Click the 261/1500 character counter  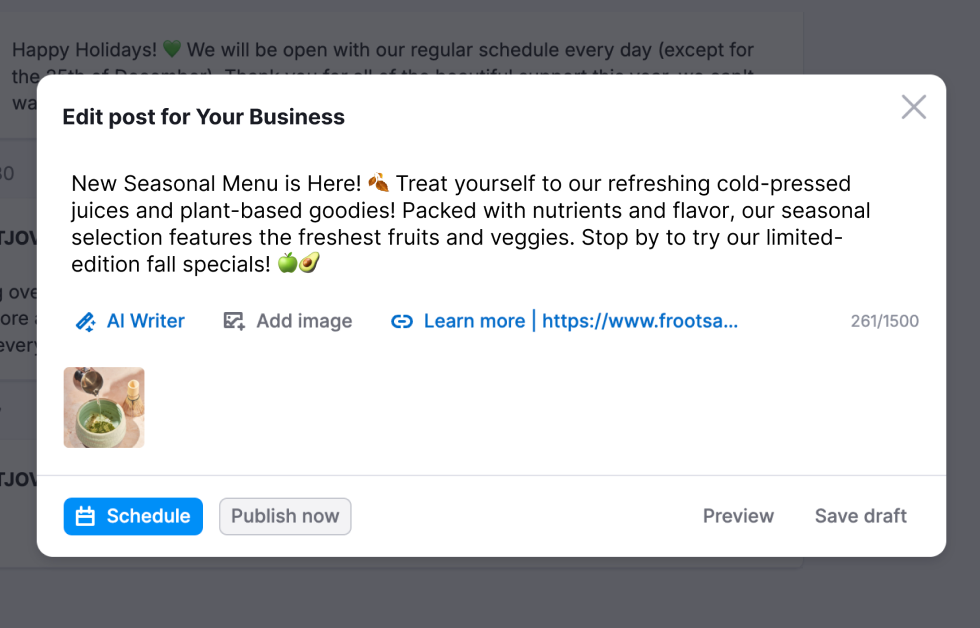click(x=884, y=321)
